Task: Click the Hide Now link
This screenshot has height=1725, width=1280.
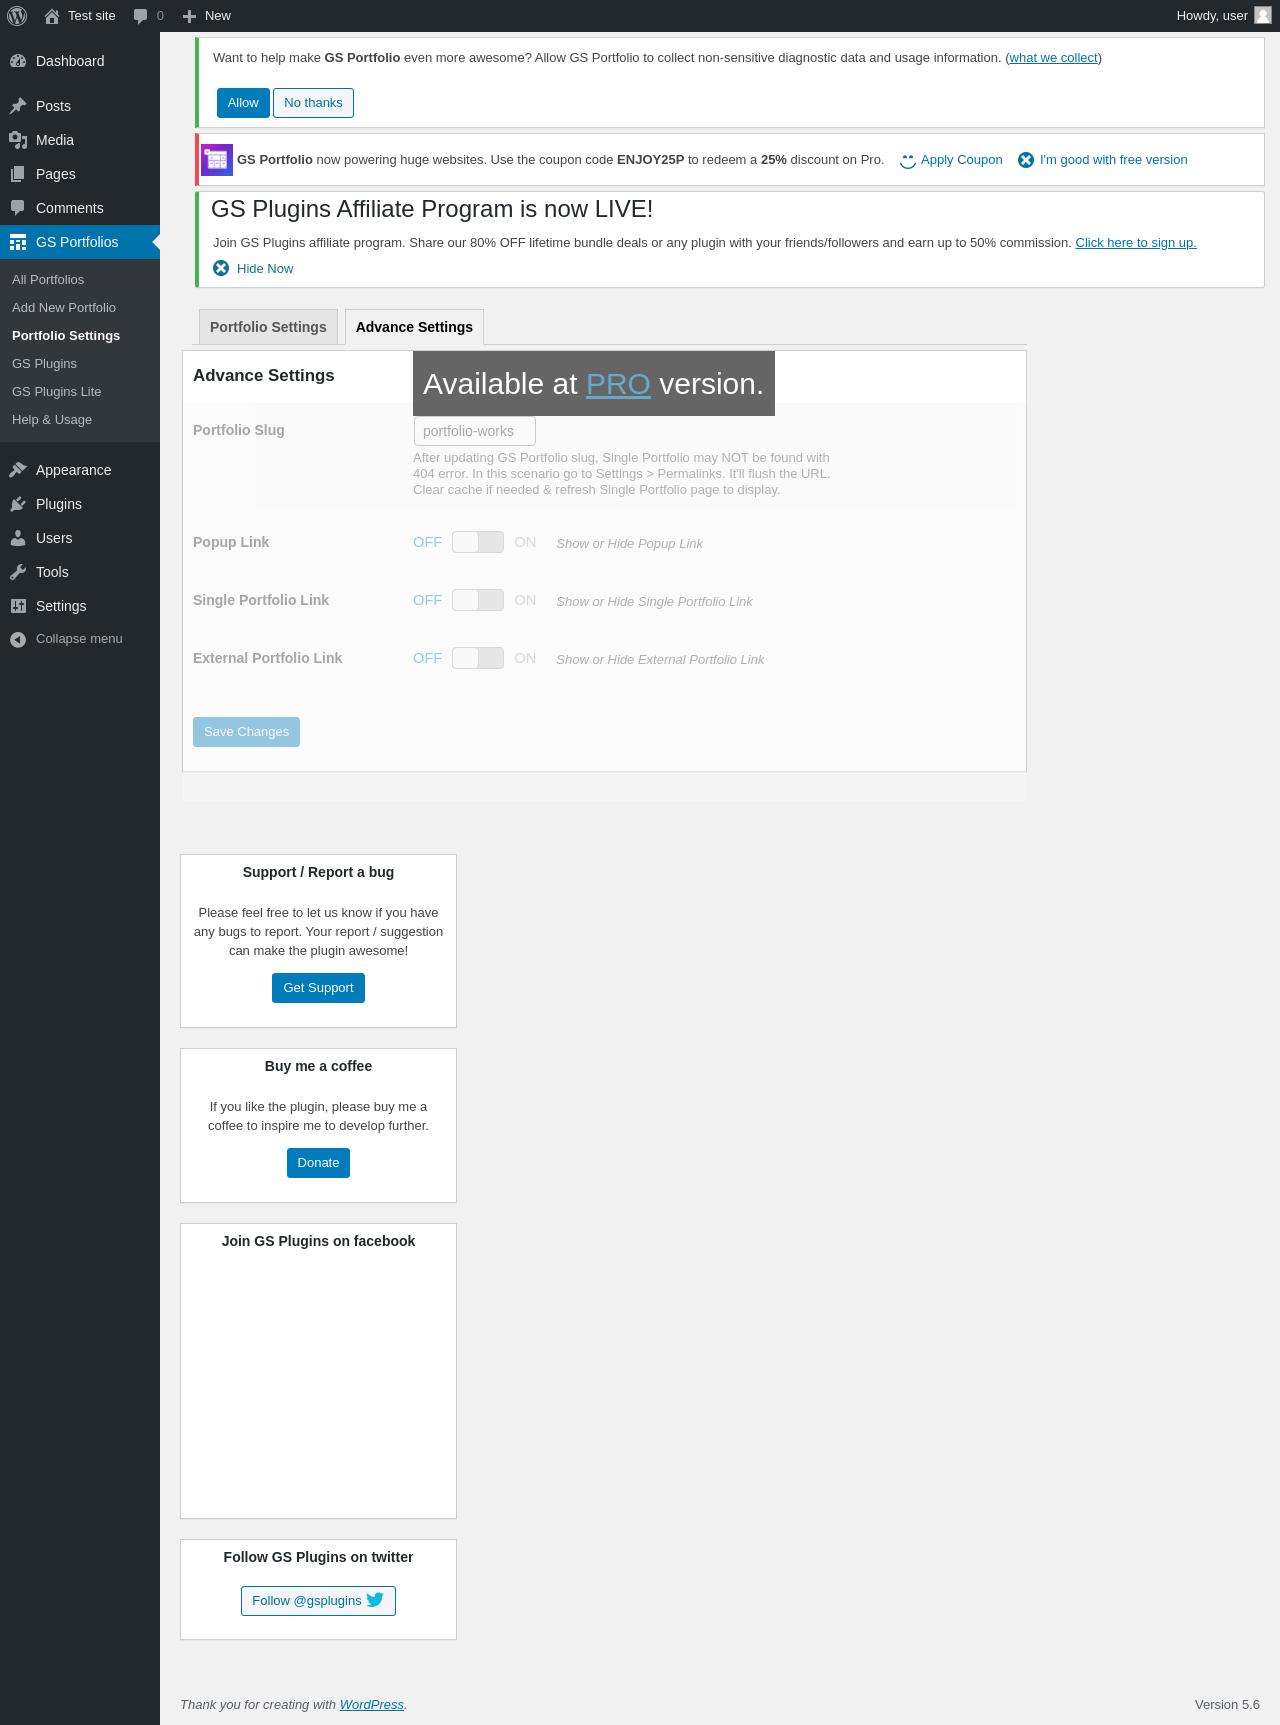Action: pyautogui.click(x=265, y=269)
